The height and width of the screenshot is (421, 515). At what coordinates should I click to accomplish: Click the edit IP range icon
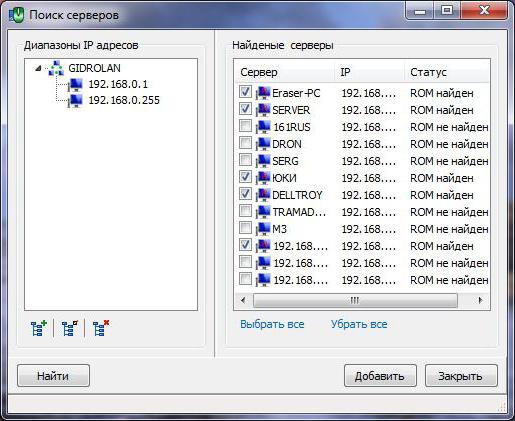coord(70,328)
